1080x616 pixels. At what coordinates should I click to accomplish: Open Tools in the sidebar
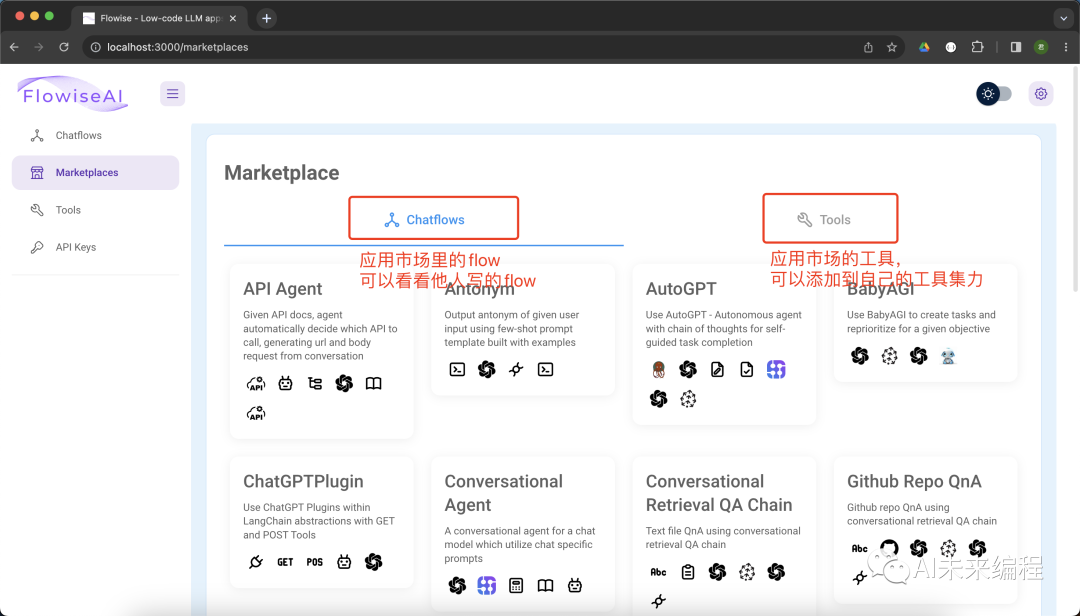coord(95,209)
